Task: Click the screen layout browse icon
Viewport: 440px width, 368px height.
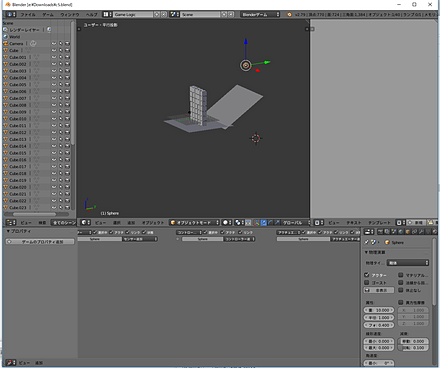Action: 107,14
